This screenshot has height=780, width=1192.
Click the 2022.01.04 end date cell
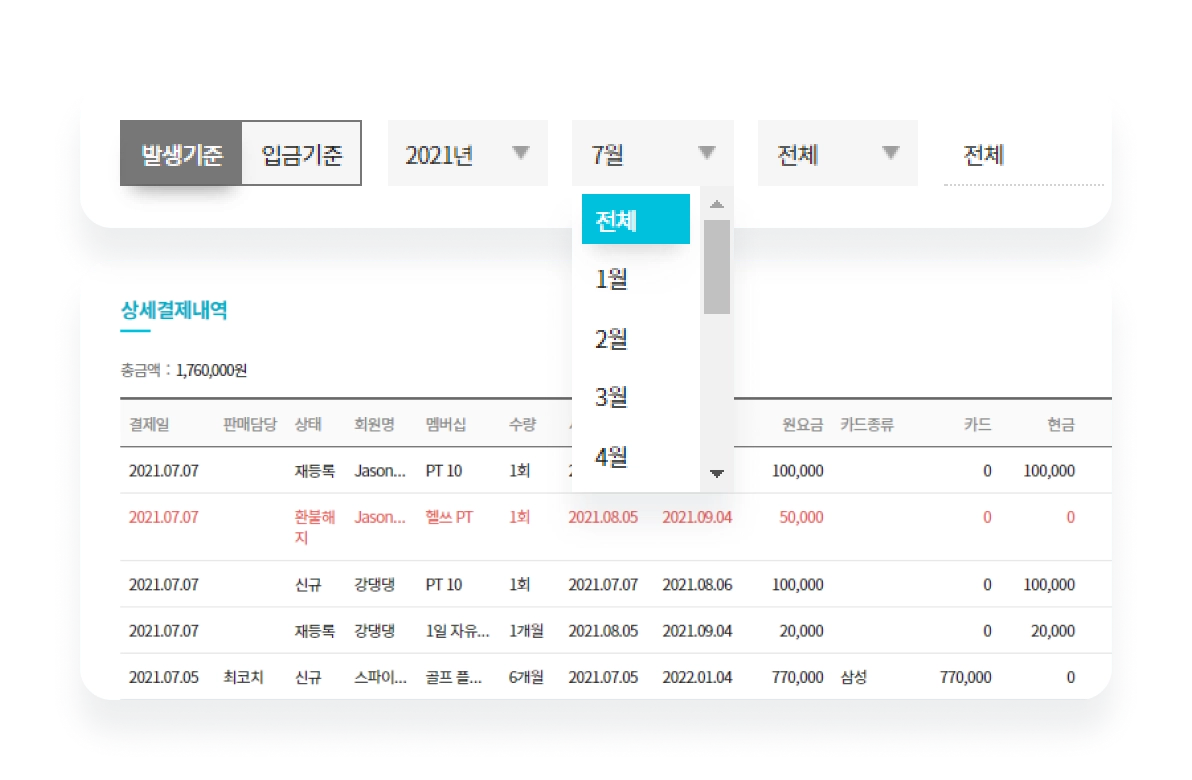[697, 677]
